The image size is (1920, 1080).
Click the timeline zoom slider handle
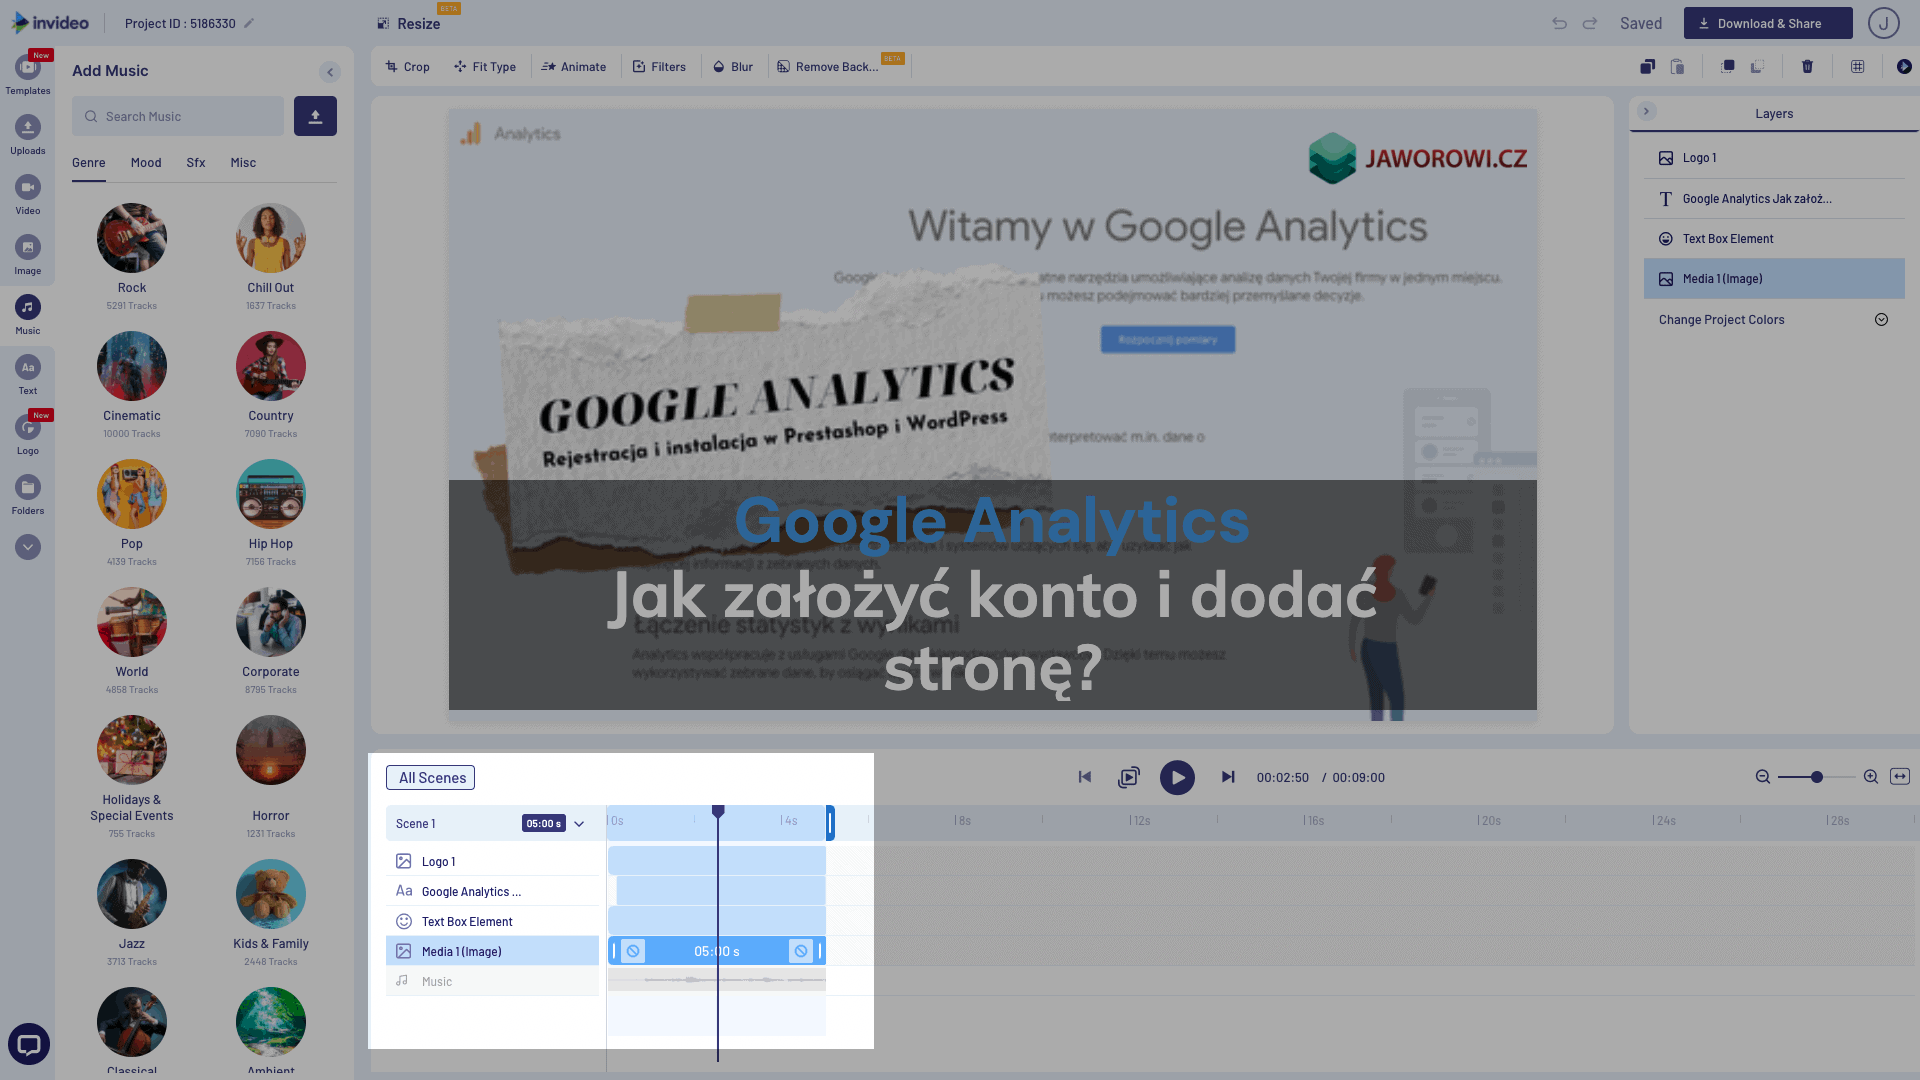pyautogui.click(x=1817, y=777)
